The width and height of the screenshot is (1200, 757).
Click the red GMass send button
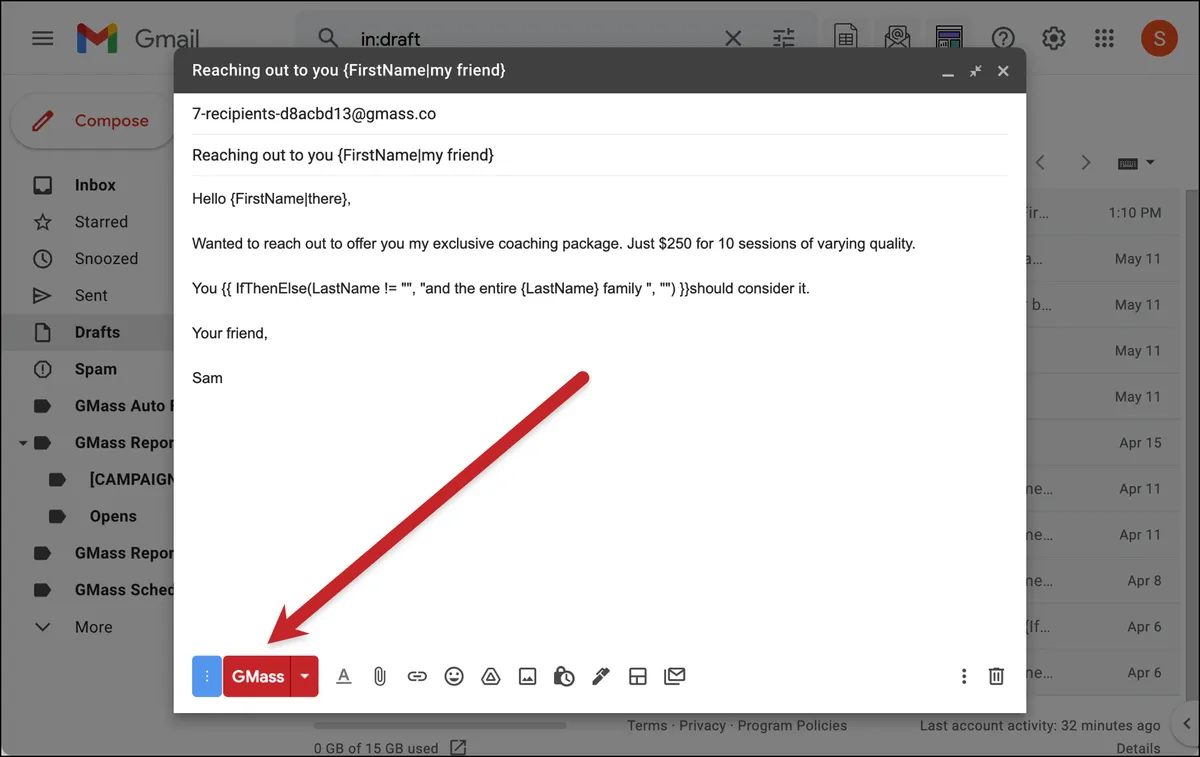tap(257, 677)
